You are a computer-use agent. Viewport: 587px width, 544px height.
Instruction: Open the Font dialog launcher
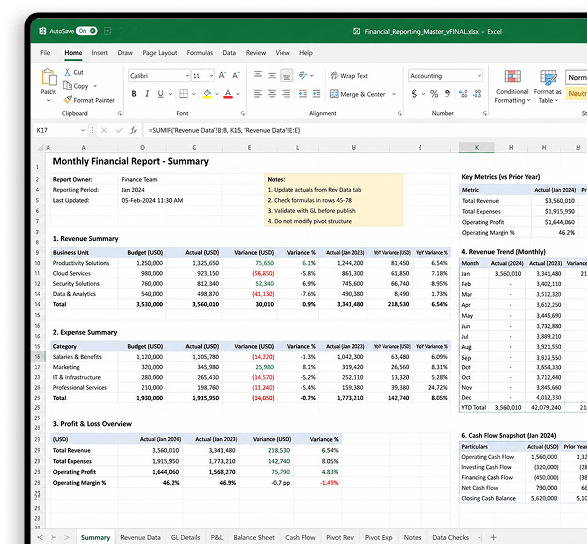point(243,113)
